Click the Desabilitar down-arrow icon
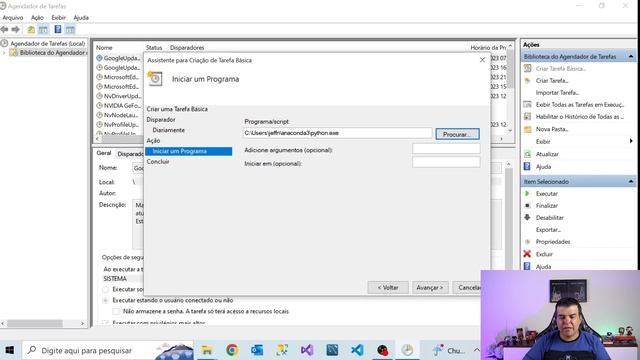Image resolution: width=640 pixels, height=360 pixels. point(527,218)
